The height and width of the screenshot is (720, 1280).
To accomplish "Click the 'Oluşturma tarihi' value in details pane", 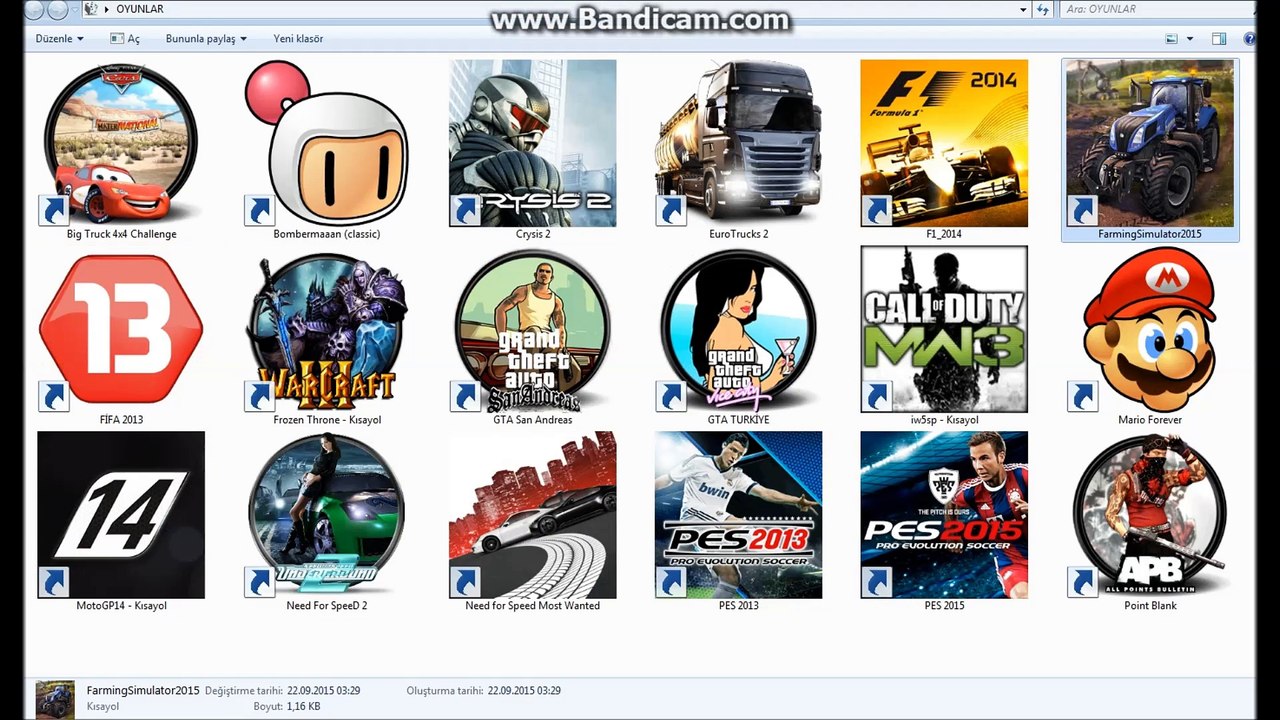I will [524, 691].
